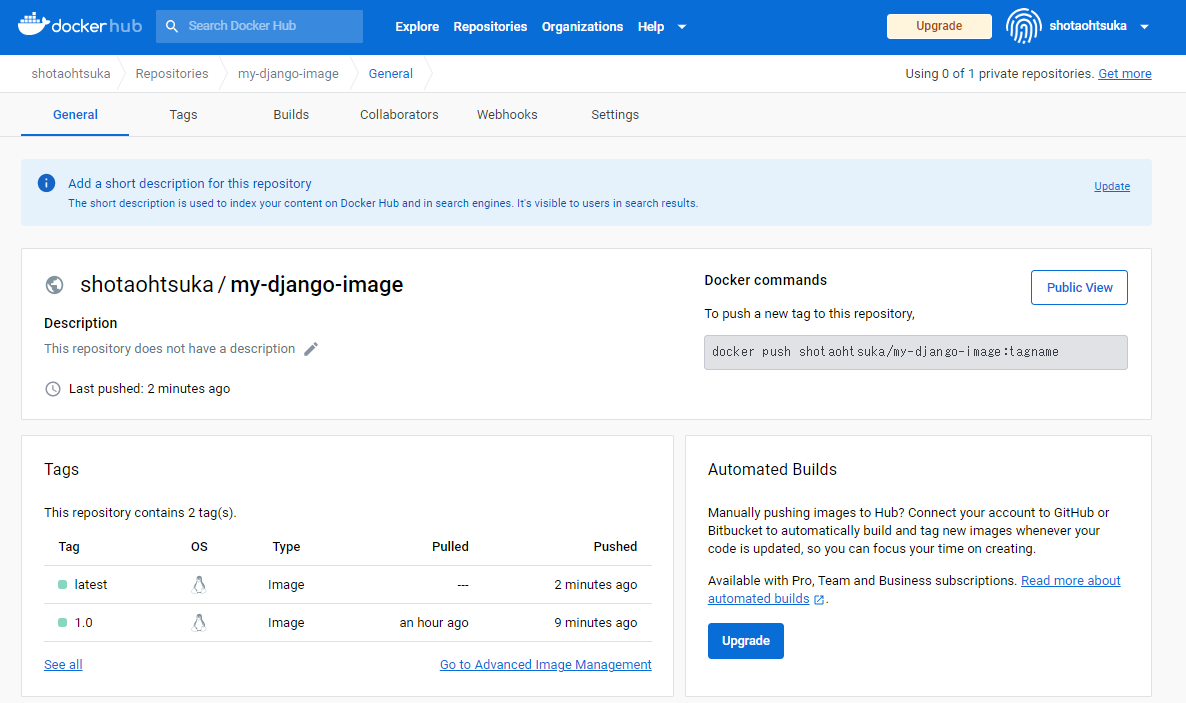The width and height of the screenshot is (1186, 703).
Task: Open the Help menu item
Action: tap(650, 26)
